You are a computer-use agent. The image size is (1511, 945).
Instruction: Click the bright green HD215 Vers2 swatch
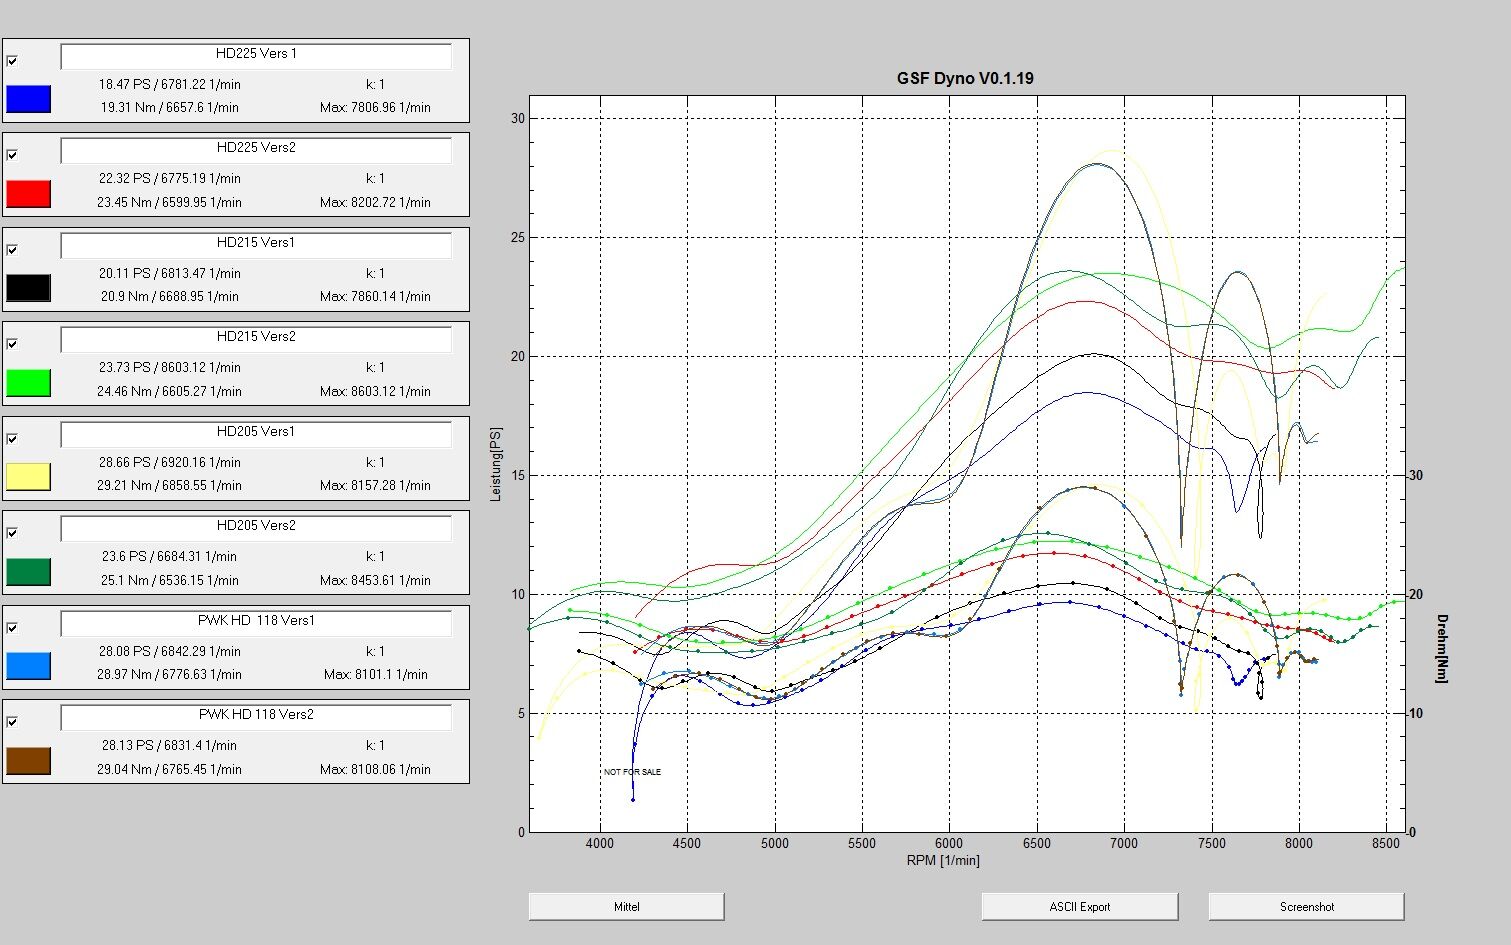click(x=28, y=382)
